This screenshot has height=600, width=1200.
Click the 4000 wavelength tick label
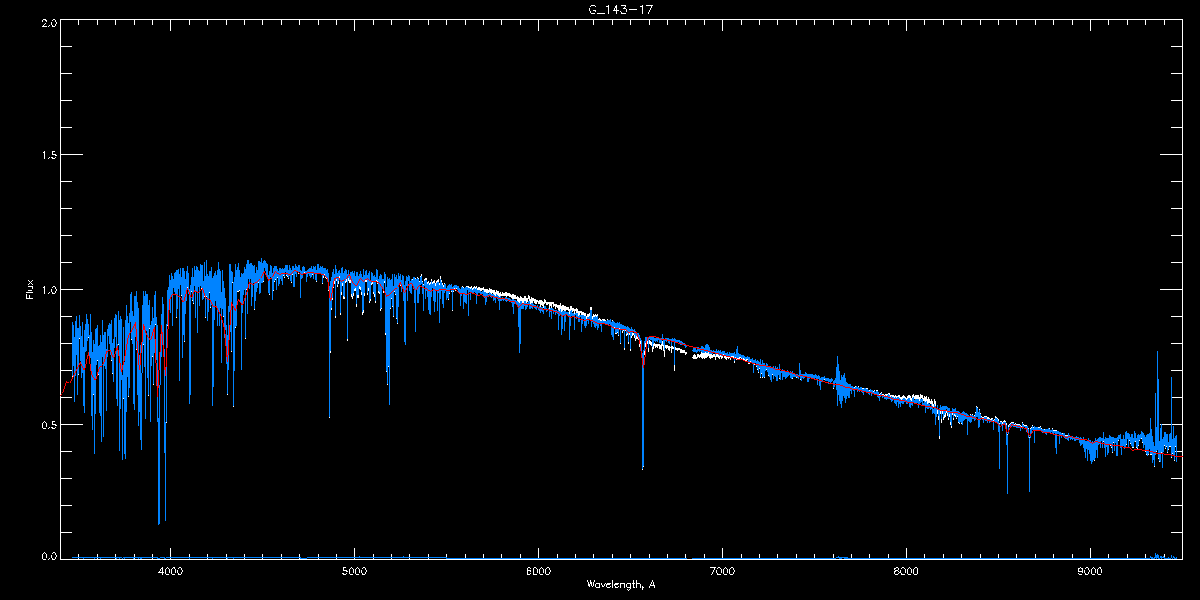170,572
